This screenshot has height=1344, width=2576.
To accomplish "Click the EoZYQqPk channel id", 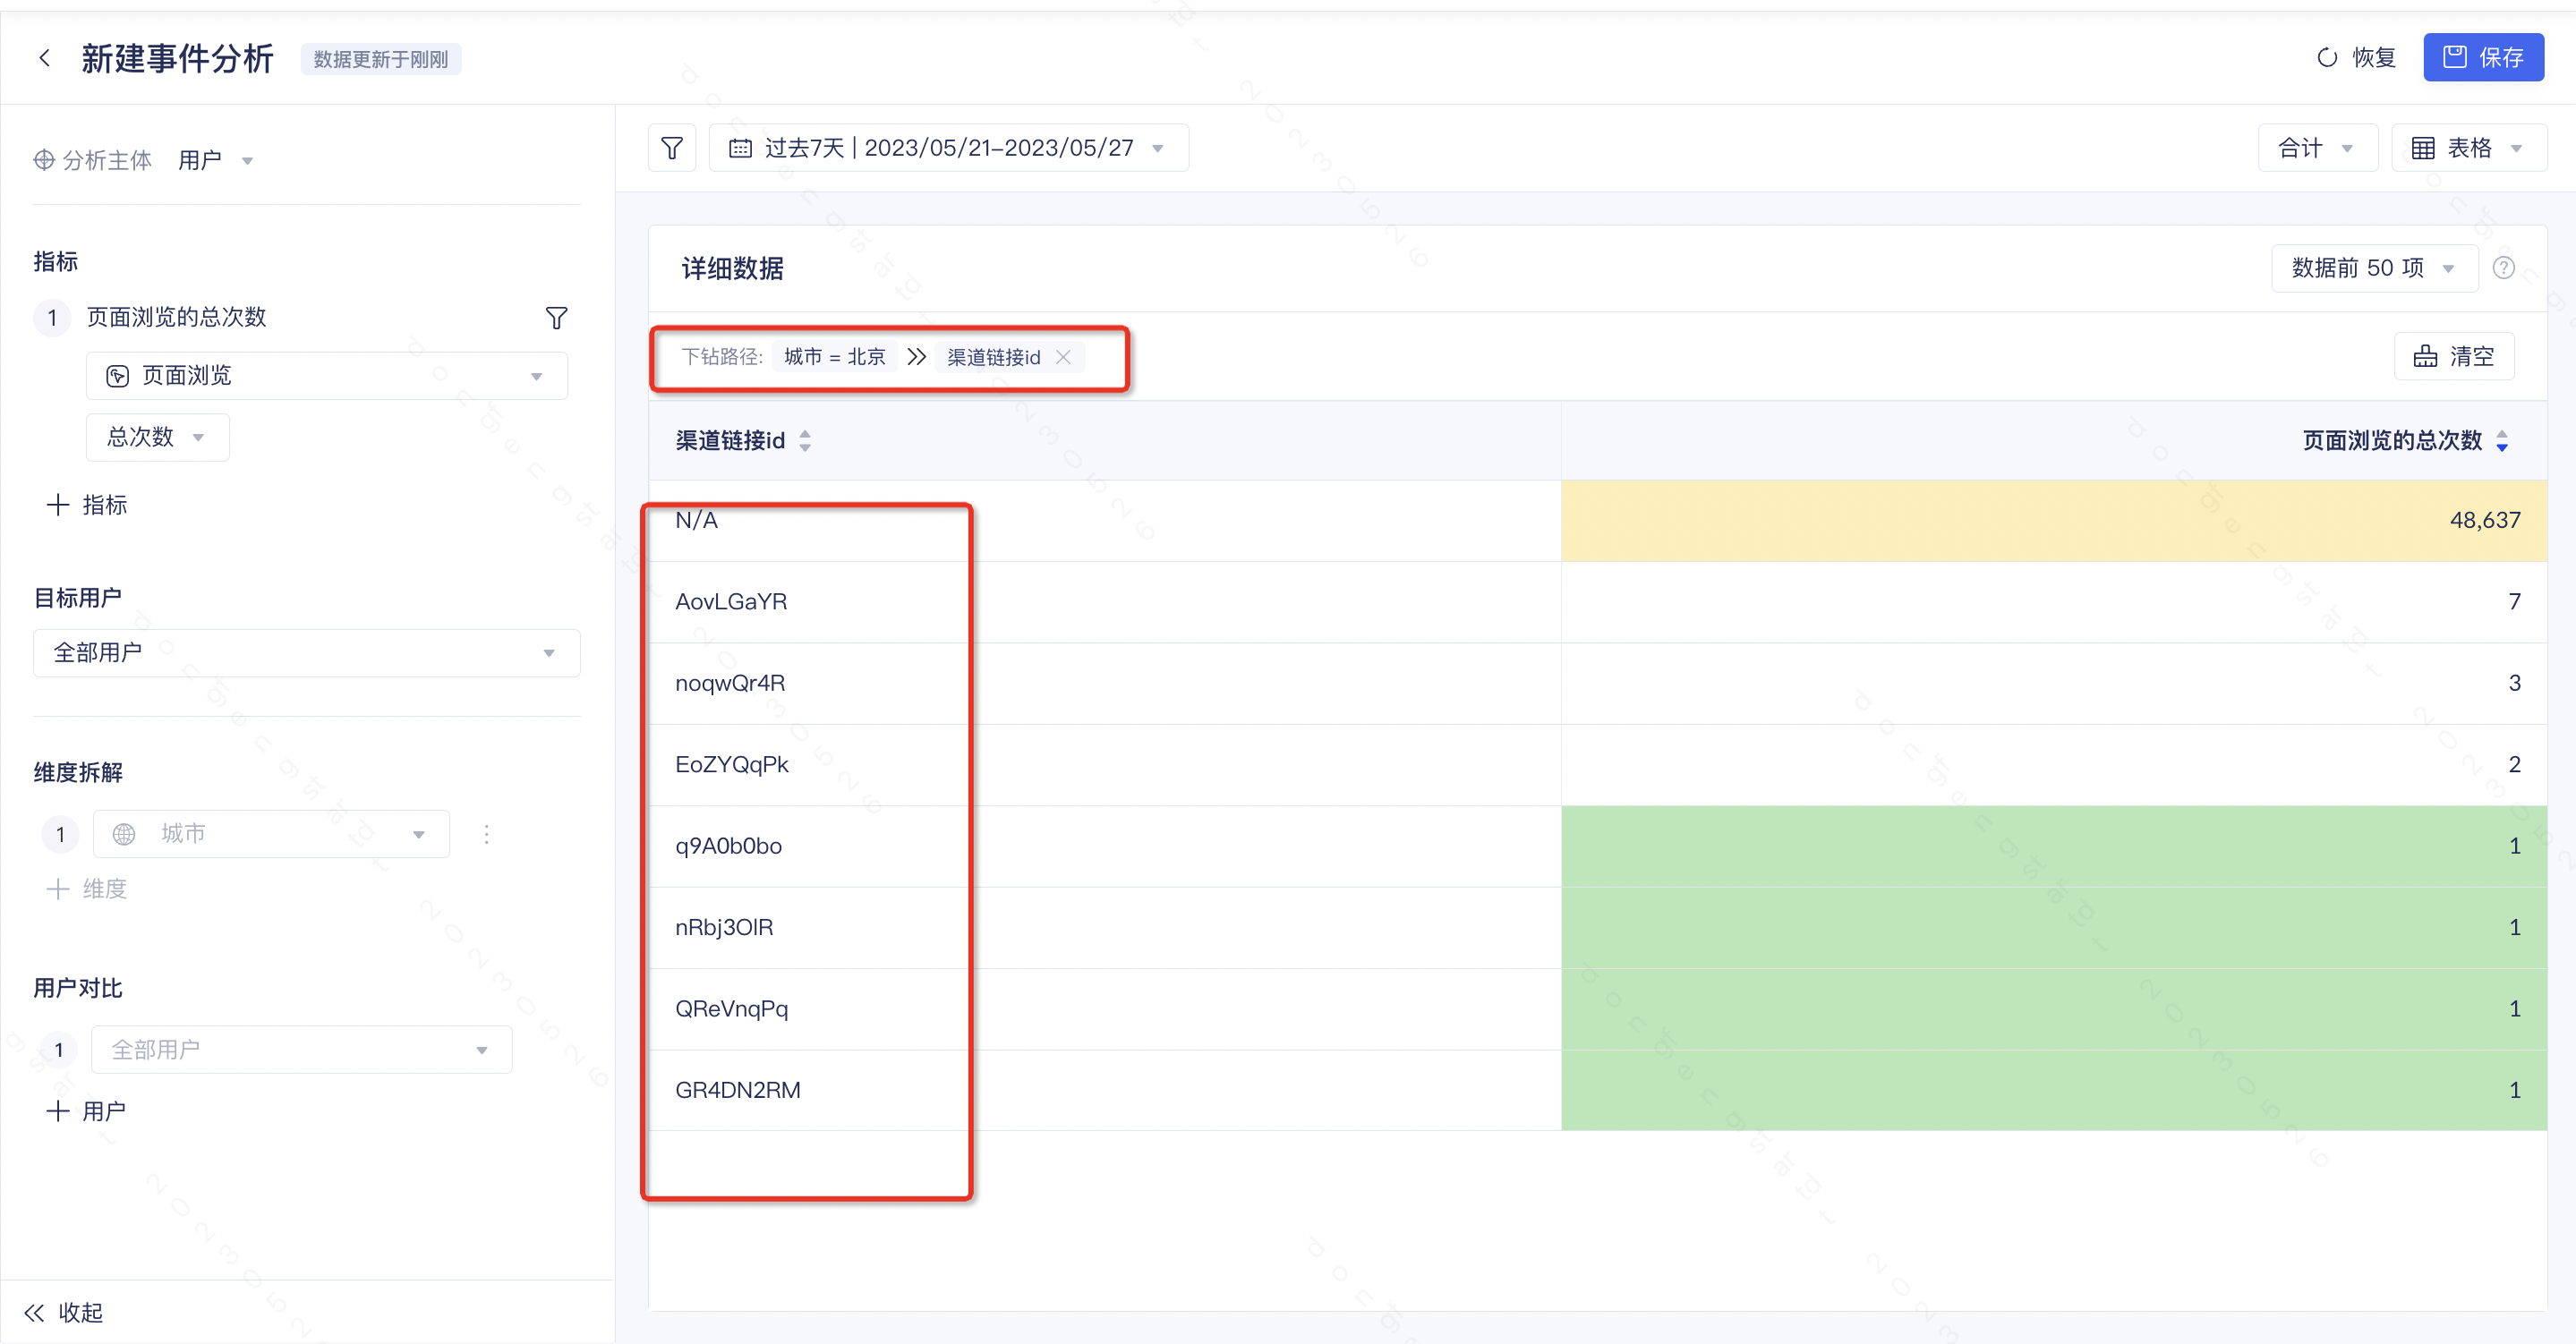I will click(x=732, y=765).
